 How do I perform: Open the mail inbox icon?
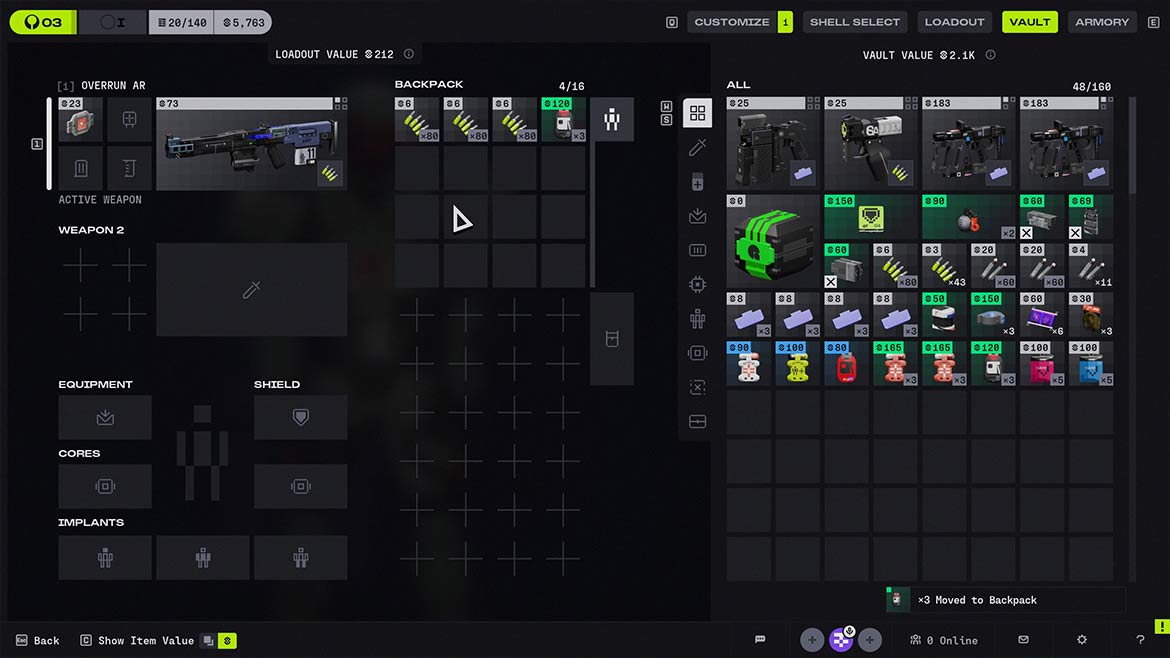1023,640
